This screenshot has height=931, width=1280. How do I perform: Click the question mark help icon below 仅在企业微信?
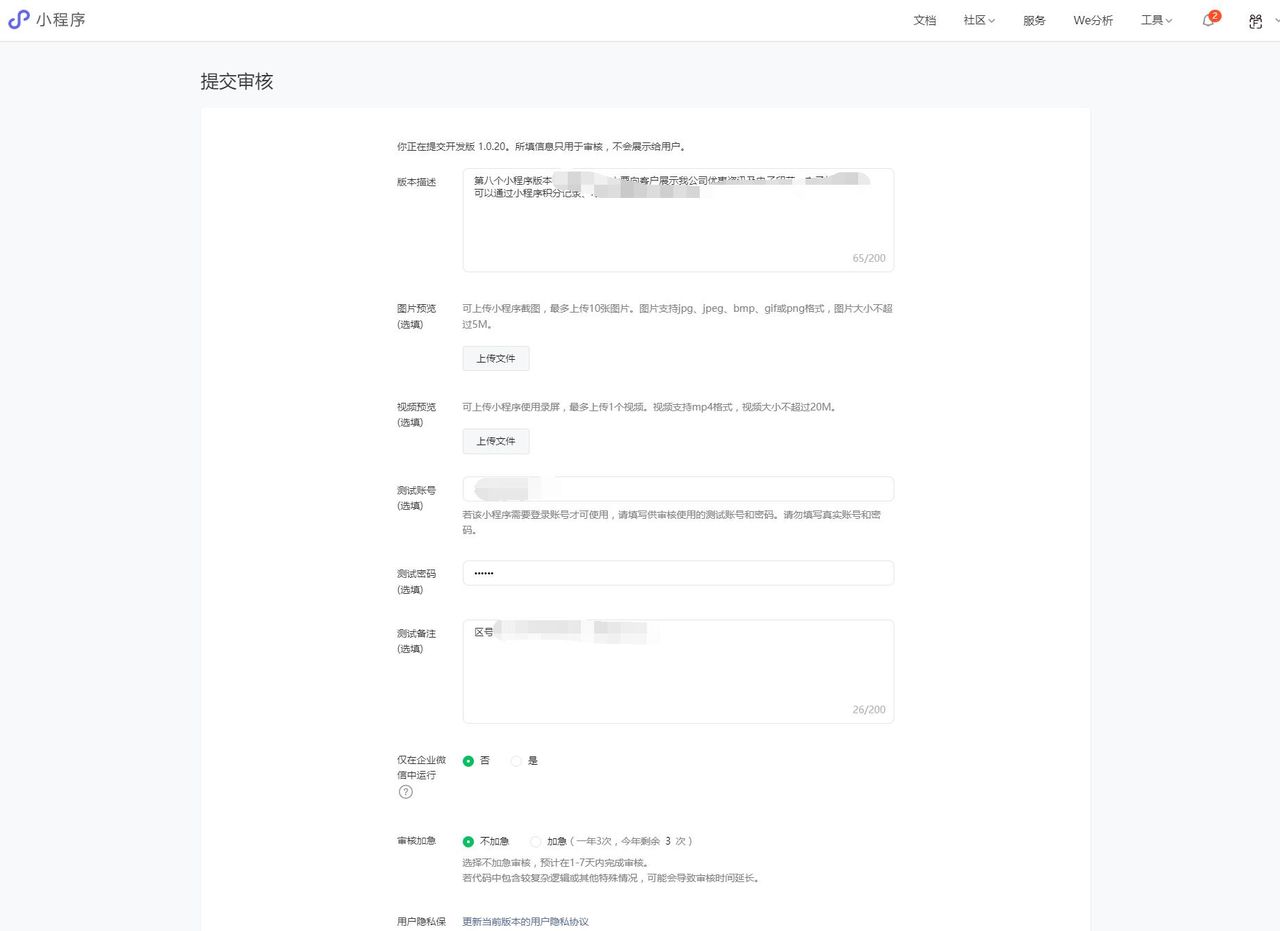[405, 792]
